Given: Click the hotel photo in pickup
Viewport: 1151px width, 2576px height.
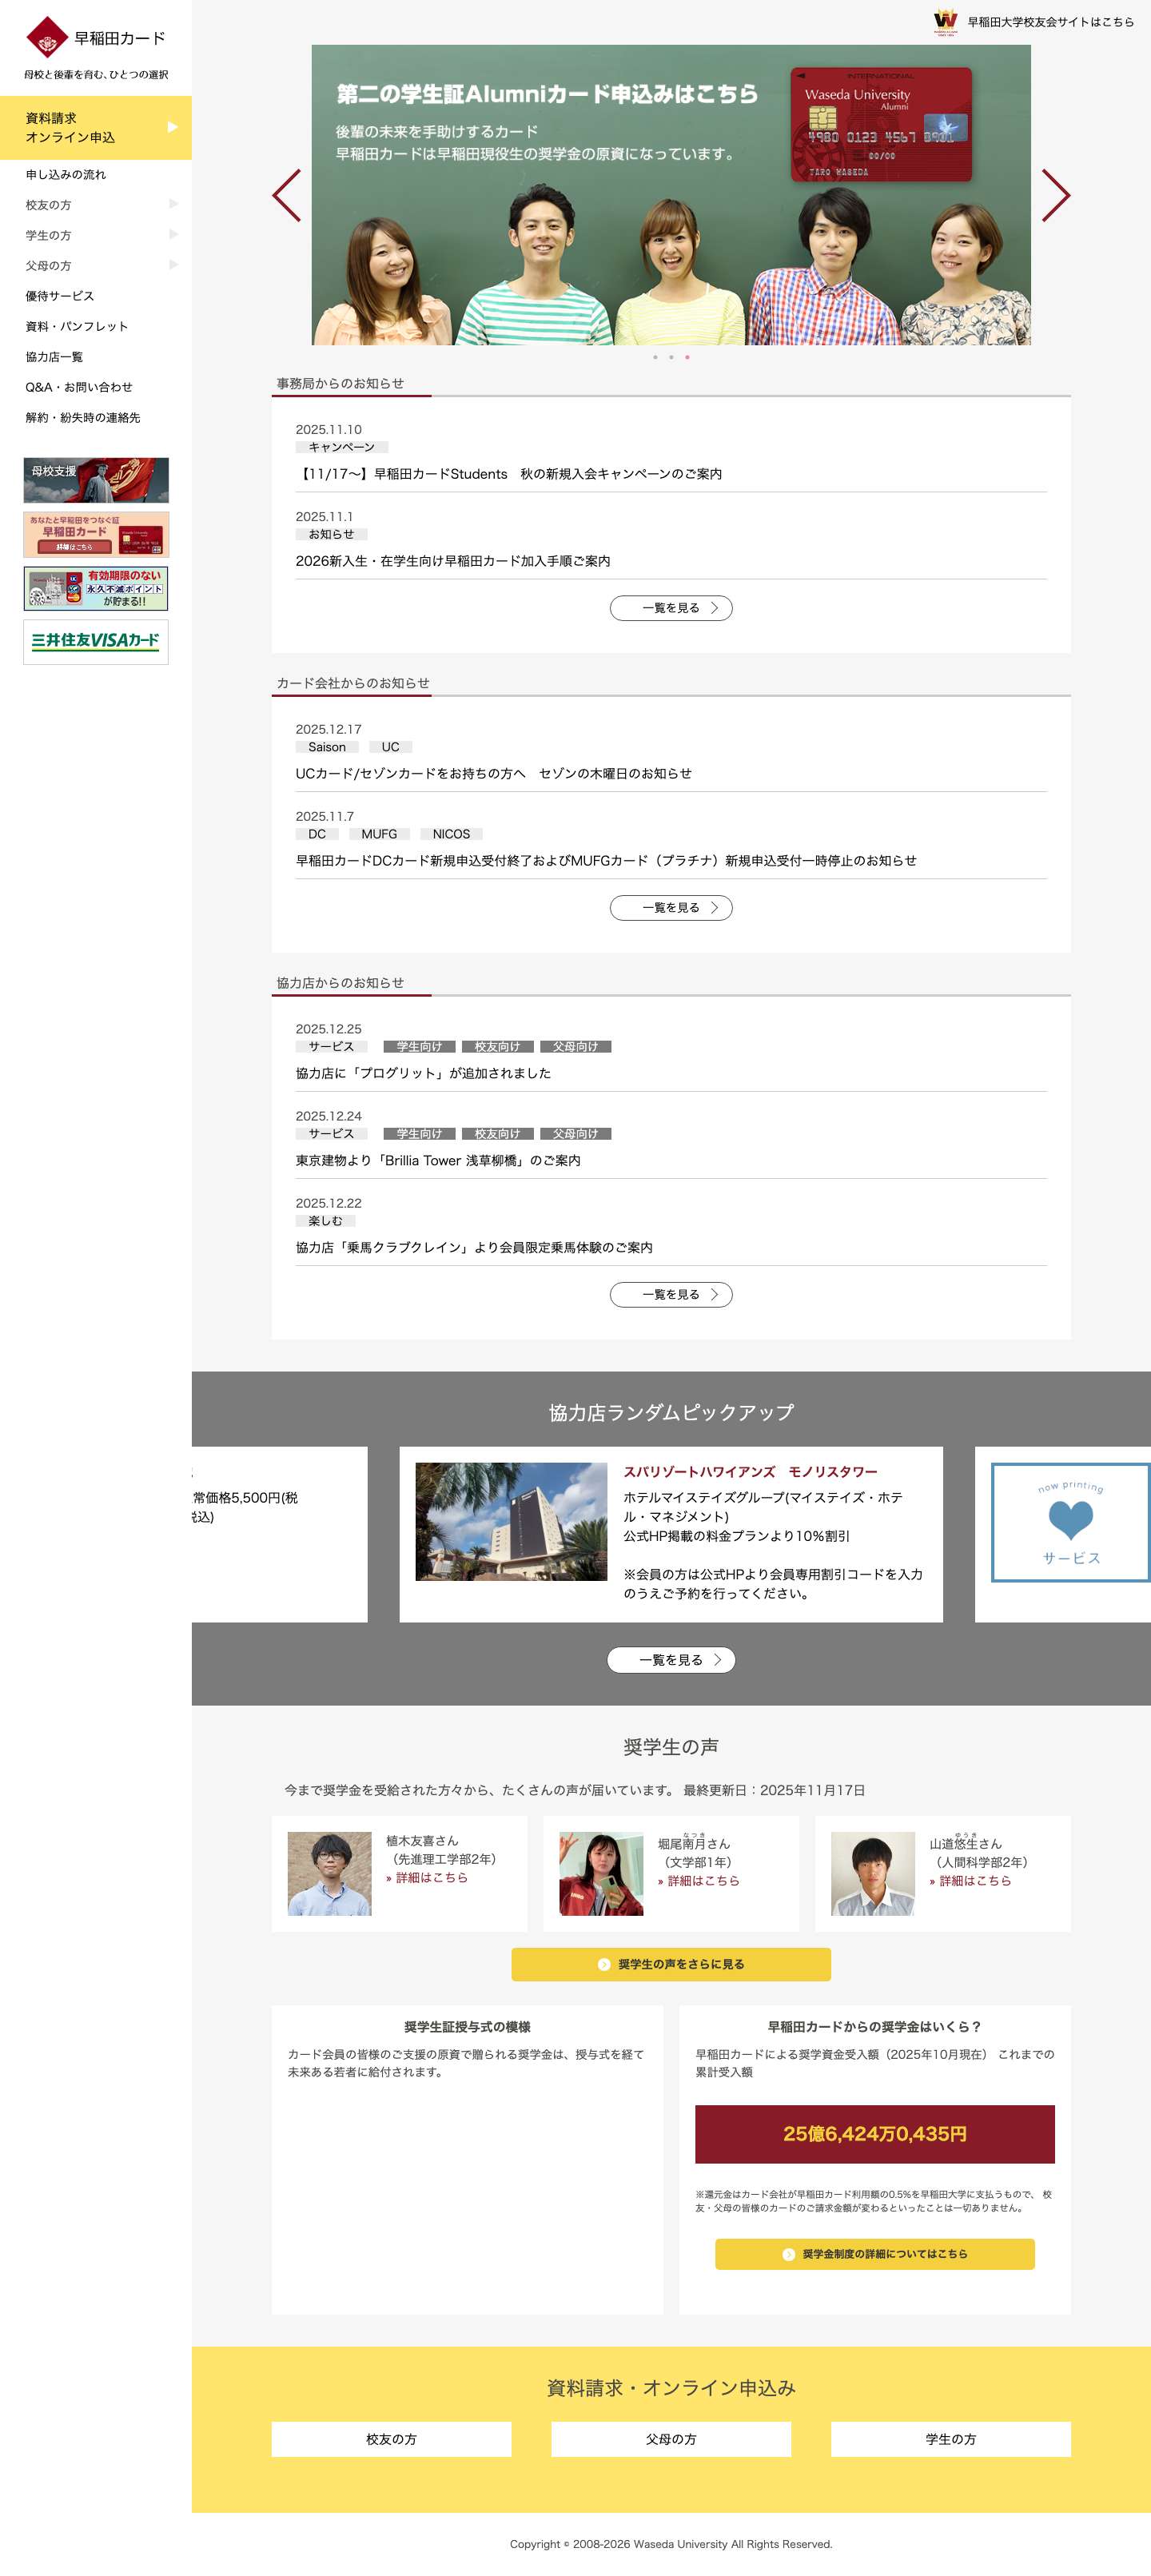Looking at the screenshot, I should 511,1521.
